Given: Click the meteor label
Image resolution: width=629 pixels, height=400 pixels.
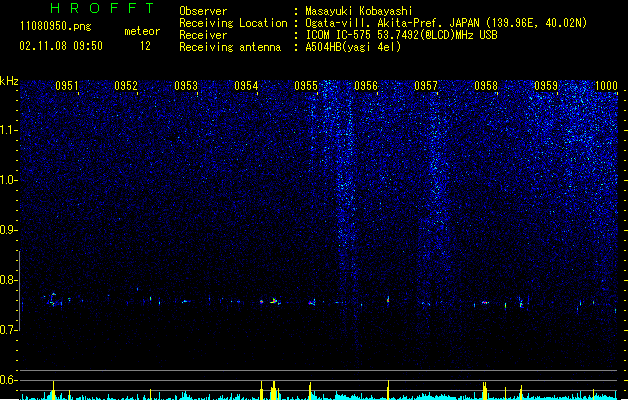Looking at the screenshot, I should pos(142,31).
